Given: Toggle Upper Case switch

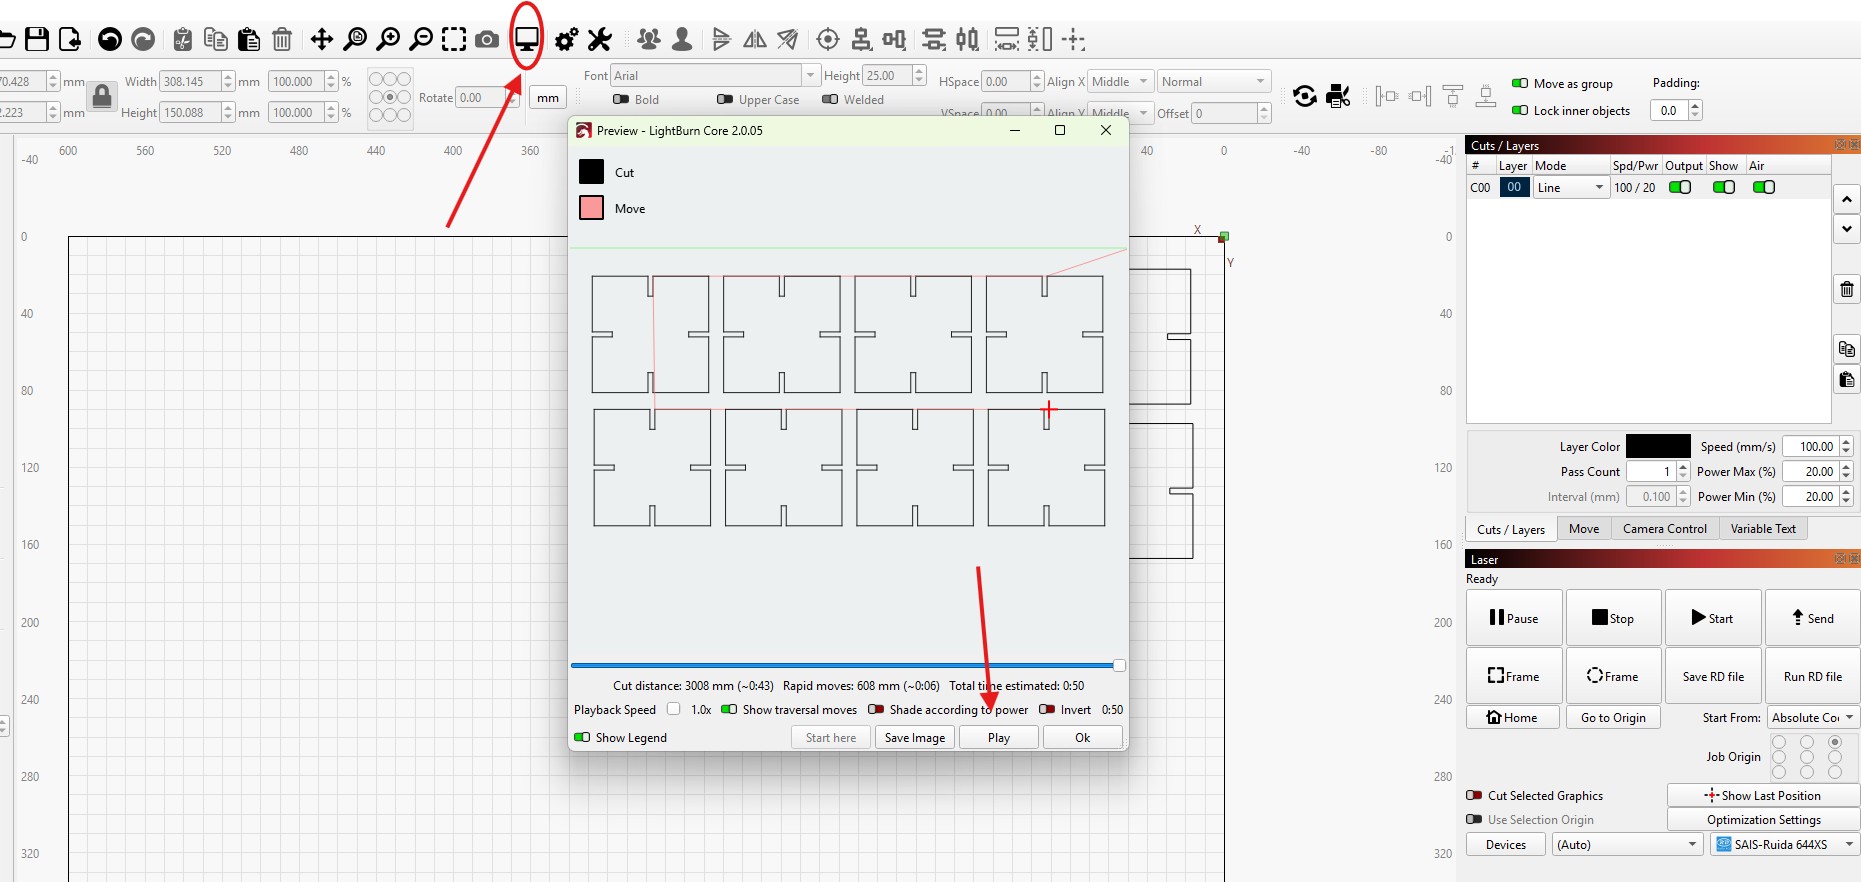Looking at the screenshot, I should [x=725, y=99].
